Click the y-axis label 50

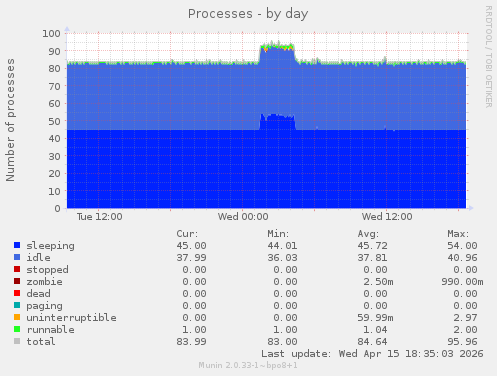[x=54, y=121]
